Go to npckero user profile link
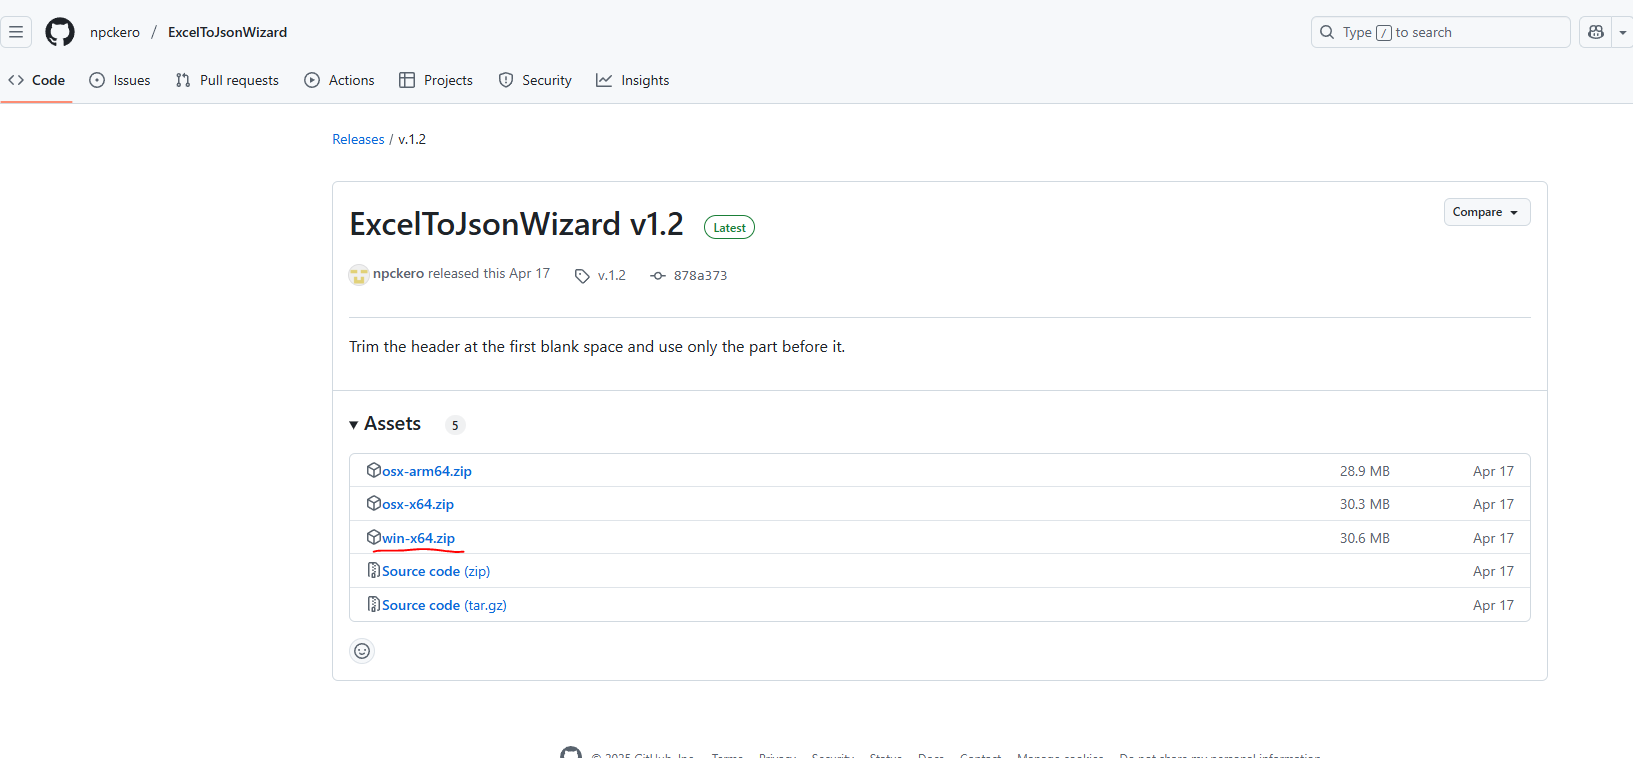 pyautogui.click(x=115, y=32)
